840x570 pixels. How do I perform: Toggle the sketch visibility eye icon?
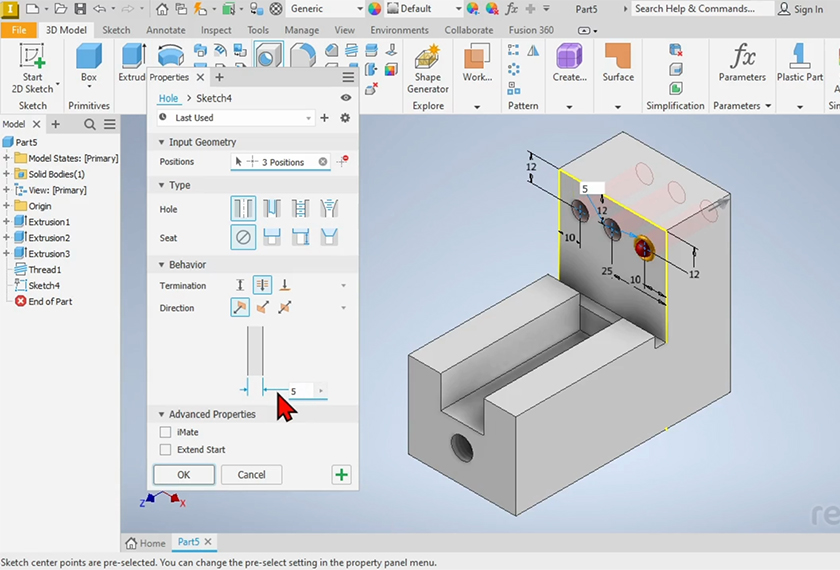pos(346,98)
